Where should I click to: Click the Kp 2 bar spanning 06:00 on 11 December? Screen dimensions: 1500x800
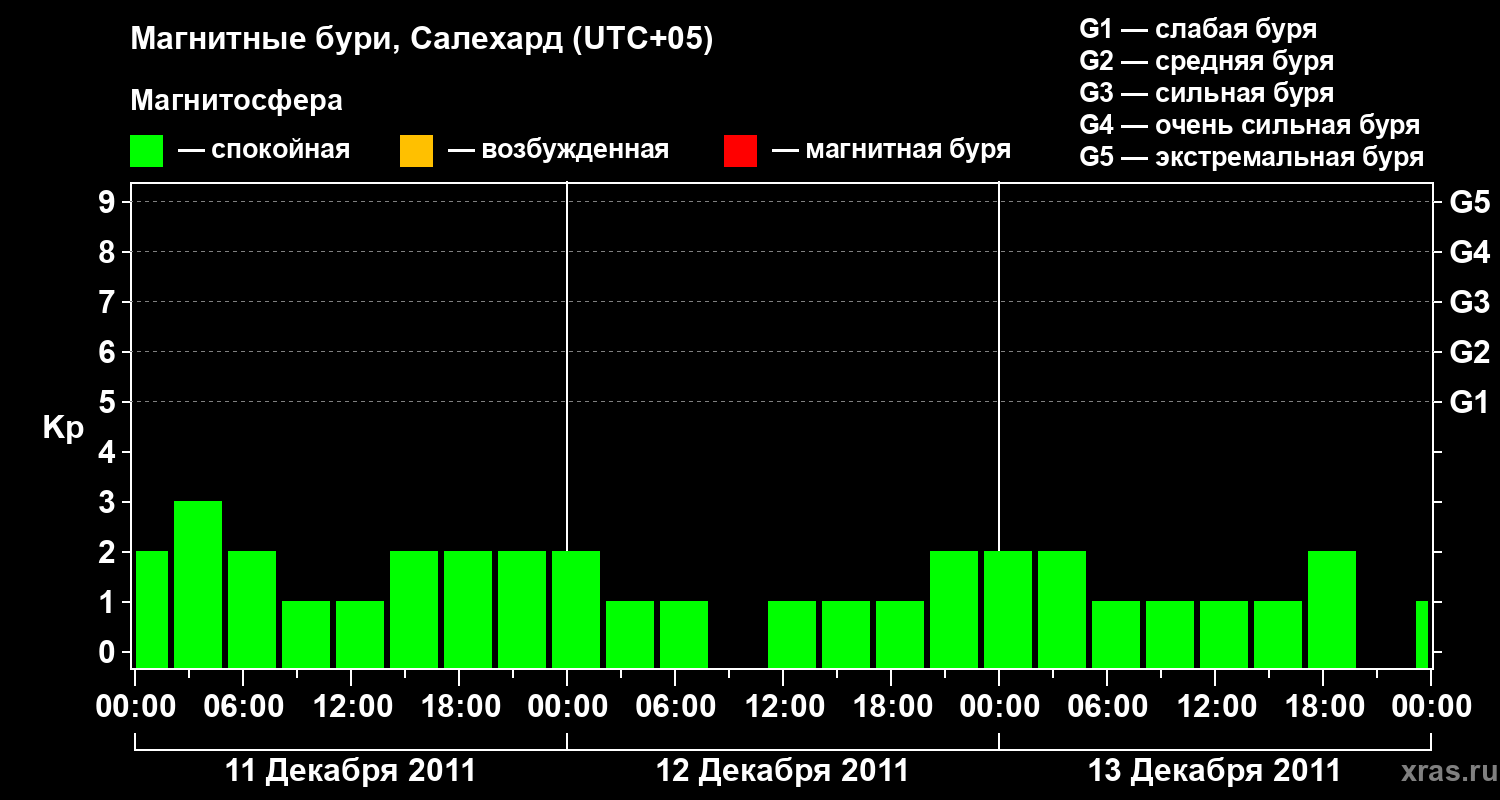coord(252,609)
